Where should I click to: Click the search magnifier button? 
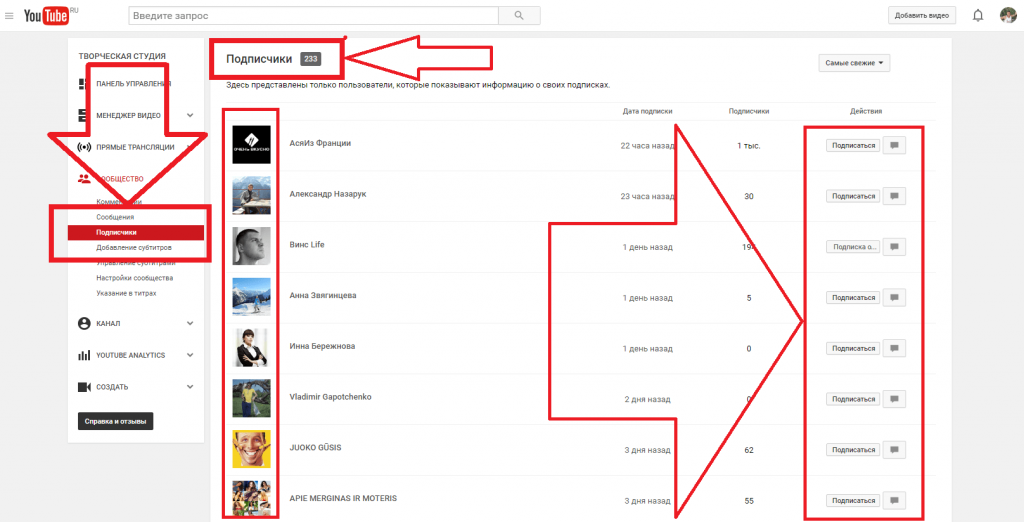coord(519,15)
